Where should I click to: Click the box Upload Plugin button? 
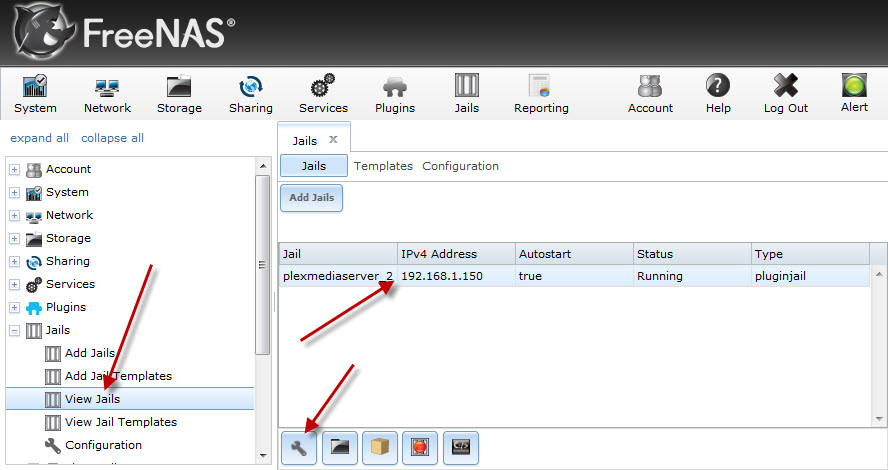coord(380,447)
